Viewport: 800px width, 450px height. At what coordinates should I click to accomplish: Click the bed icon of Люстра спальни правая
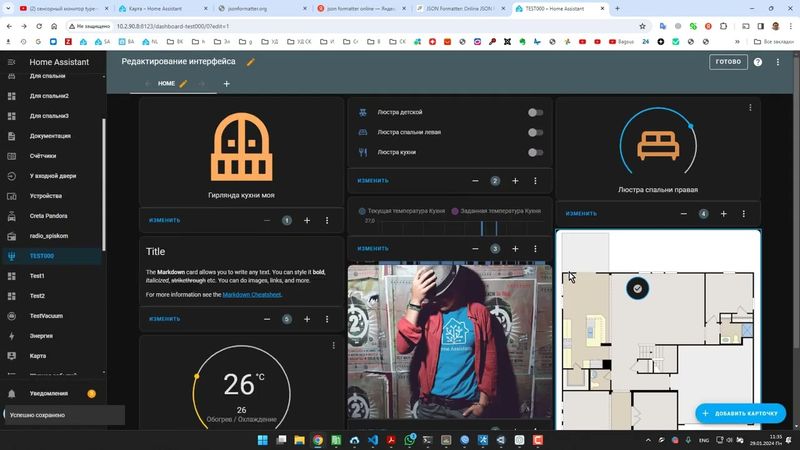click(658, 145)
